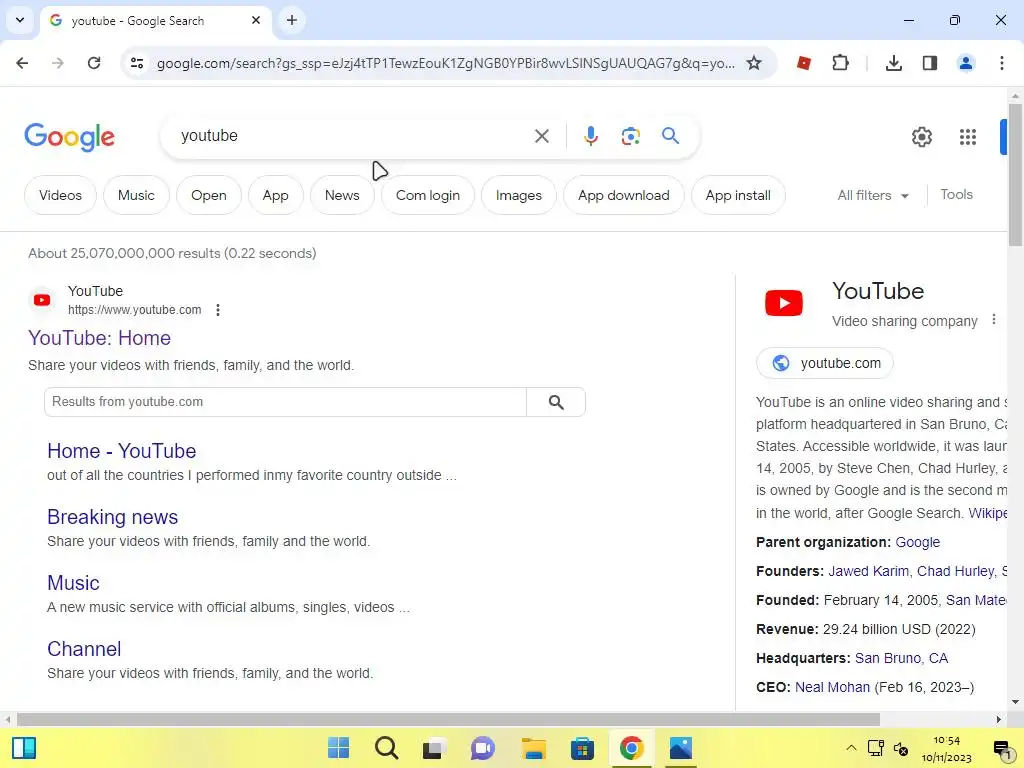Open knowledge panel more options dots
The width and height of the screenshot is (1024, 768).
pyautogui.click(x=993, y=319)
